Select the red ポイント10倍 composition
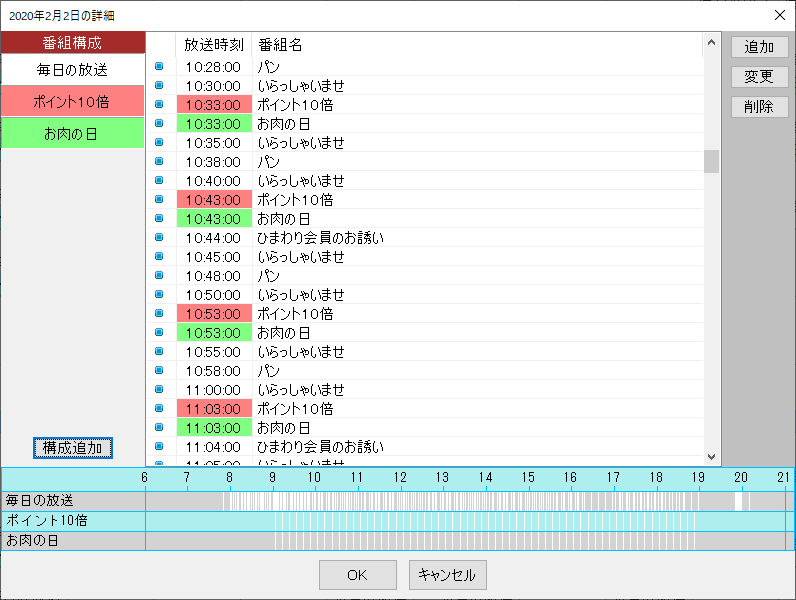This screenshot has width=796, height=600. (x=72, y=101)
